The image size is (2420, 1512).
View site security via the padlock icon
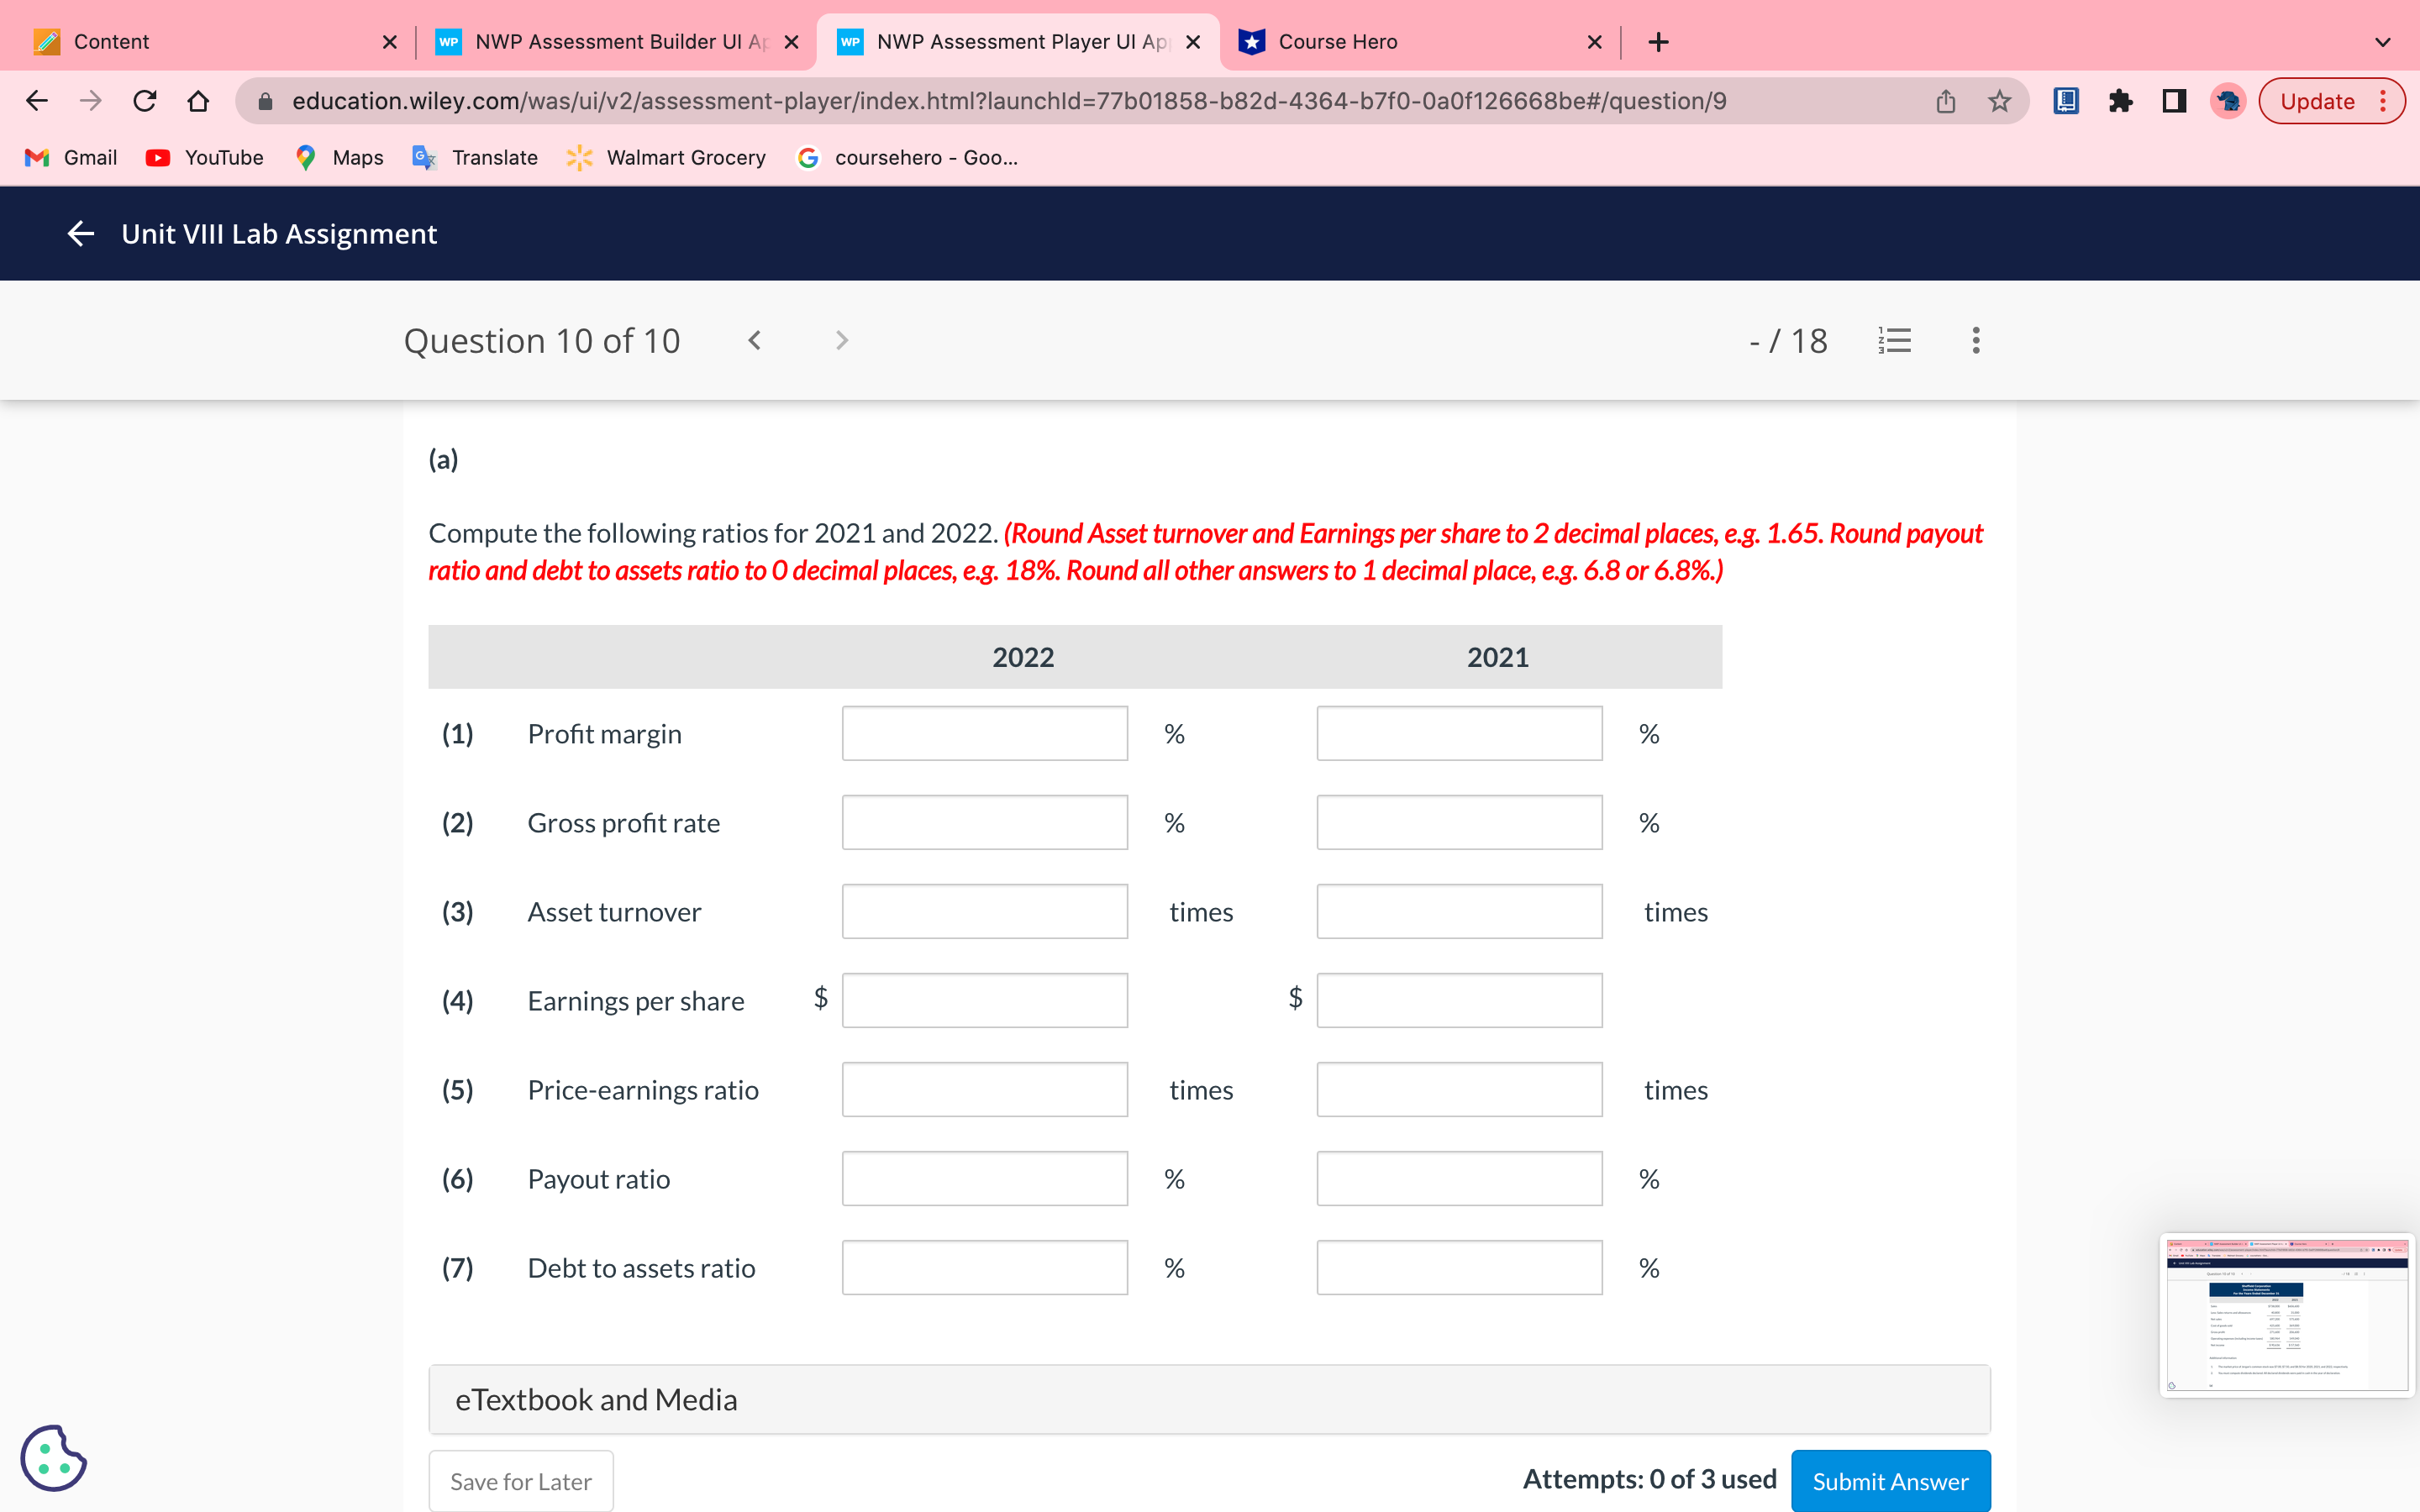click(x=265, y=100)
